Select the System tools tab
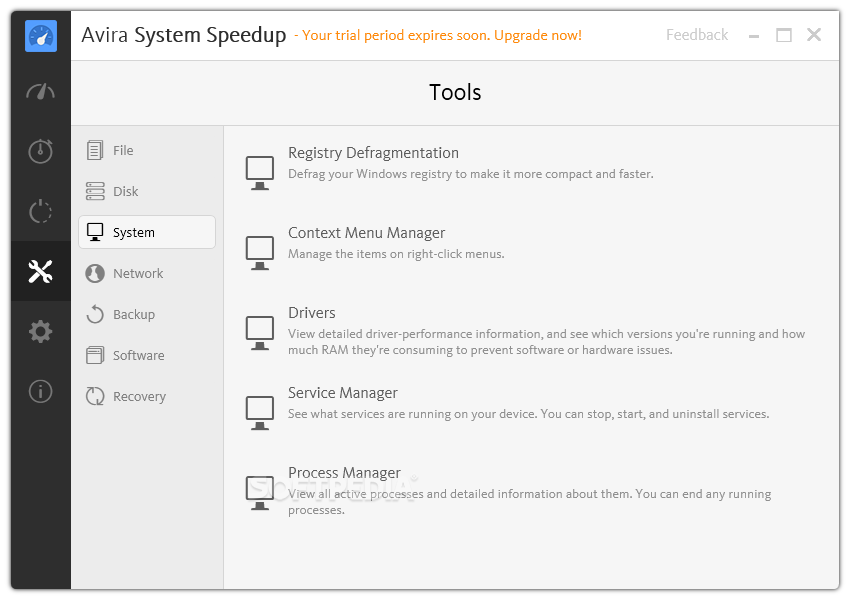Image resolution: width=850 pixels, height=600 pixels. (x=147, y=232)
